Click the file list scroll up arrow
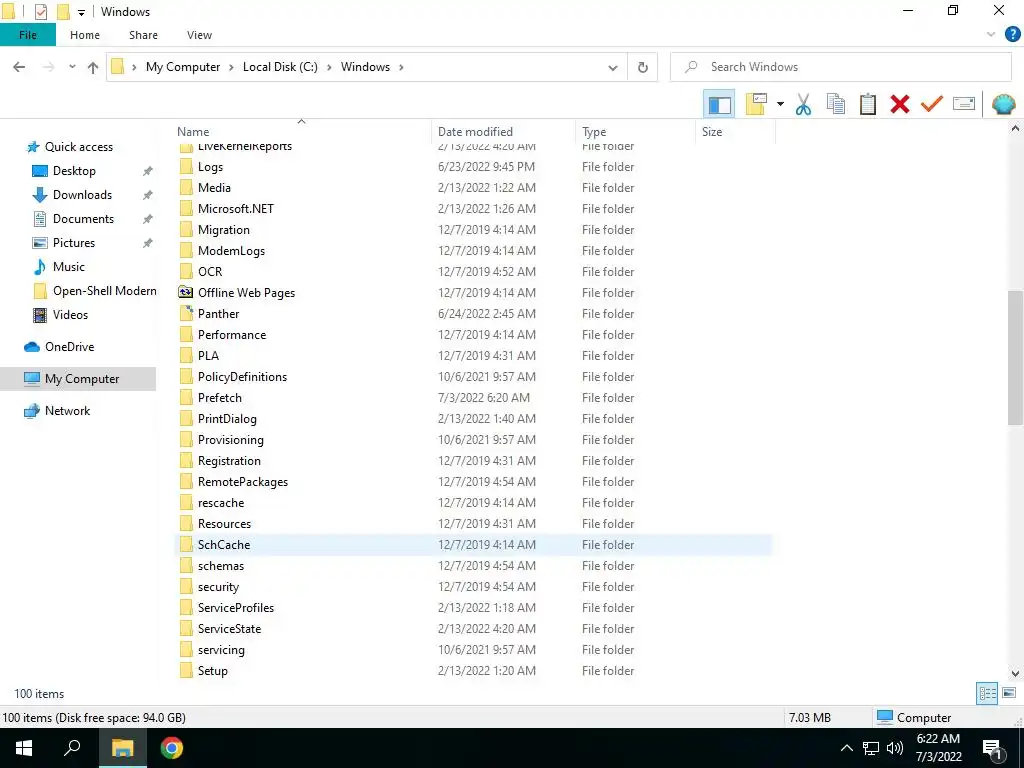 click(1015, 129)
